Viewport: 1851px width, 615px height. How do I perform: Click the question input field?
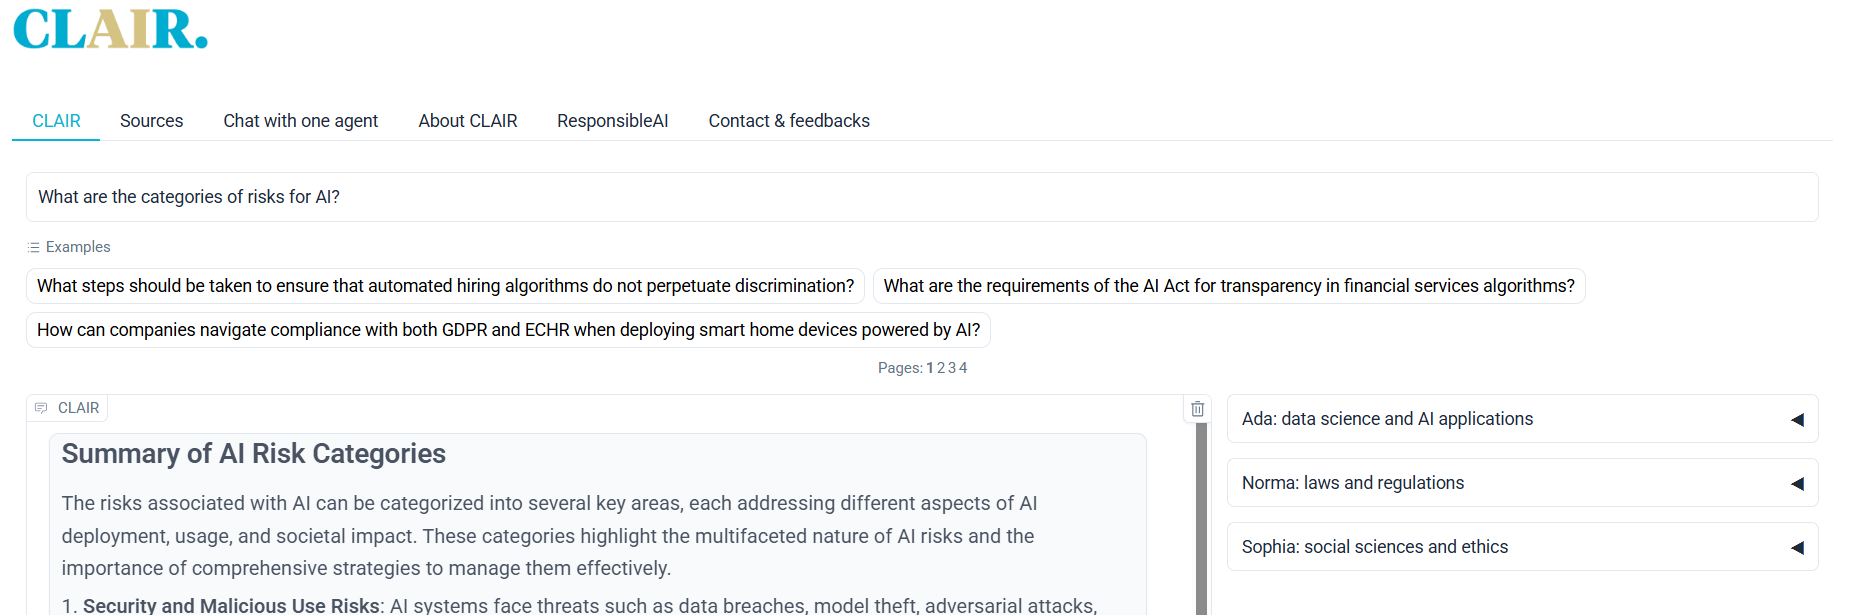click(922, 197)
